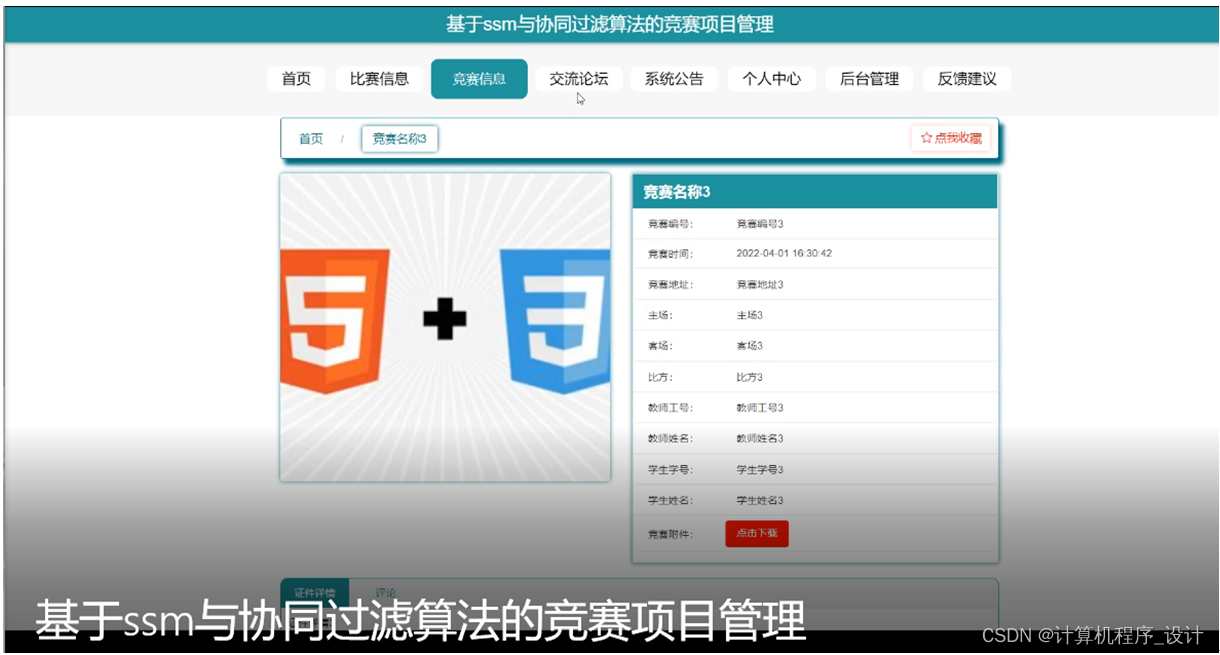Click the 学生姓名3 value
The height and width of the screenshot is (655, 1220).
tap(760, 501)
